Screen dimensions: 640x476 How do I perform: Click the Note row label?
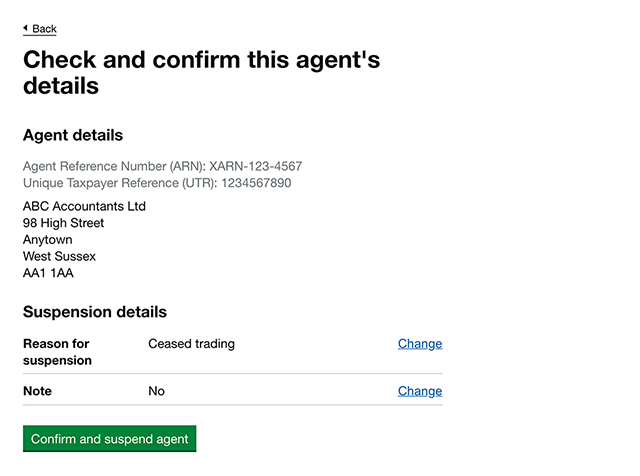tap(37, 391)
